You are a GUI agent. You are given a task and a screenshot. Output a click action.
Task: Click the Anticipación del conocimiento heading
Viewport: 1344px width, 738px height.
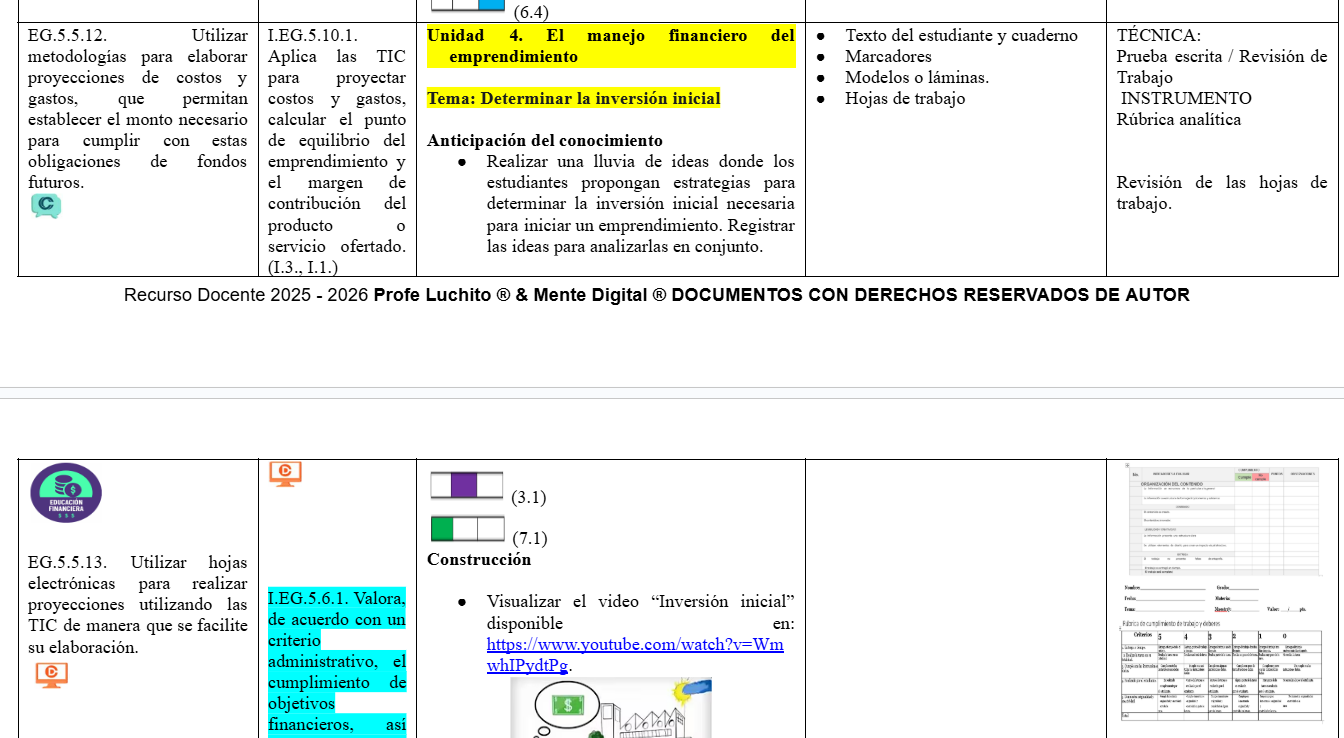pos(545,140)
